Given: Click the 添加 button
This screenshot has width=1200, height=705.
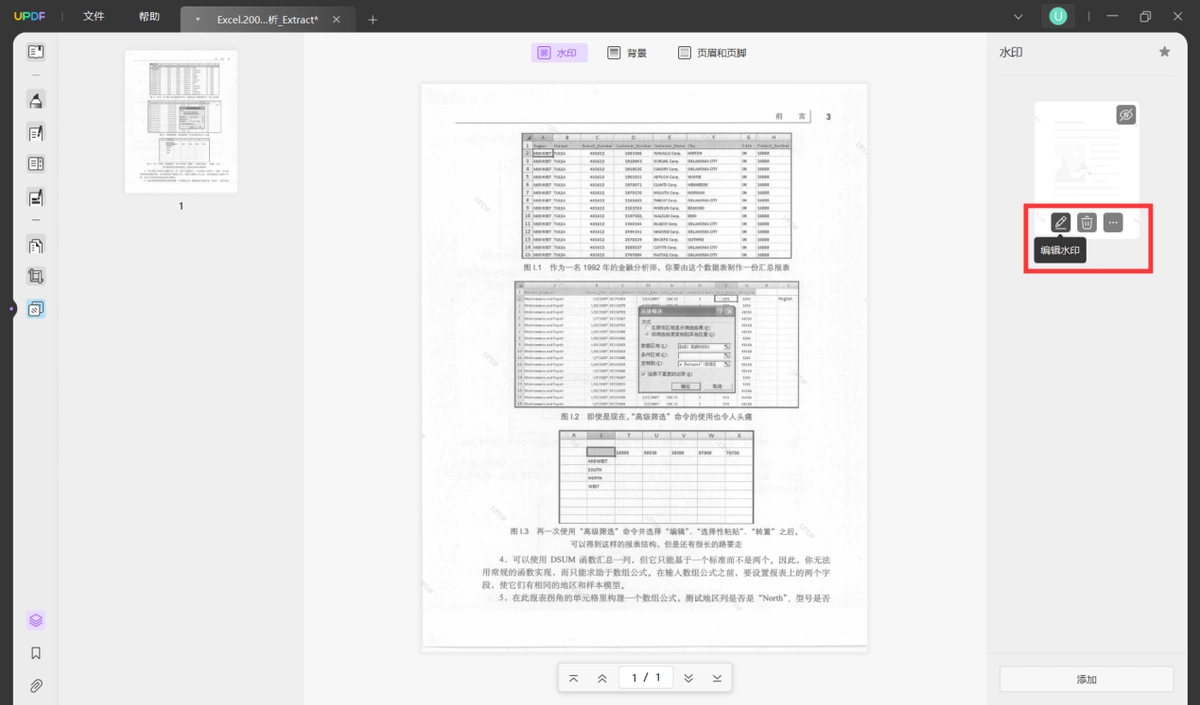Looking at the screenshot, I should click(x=1087, y=679).
